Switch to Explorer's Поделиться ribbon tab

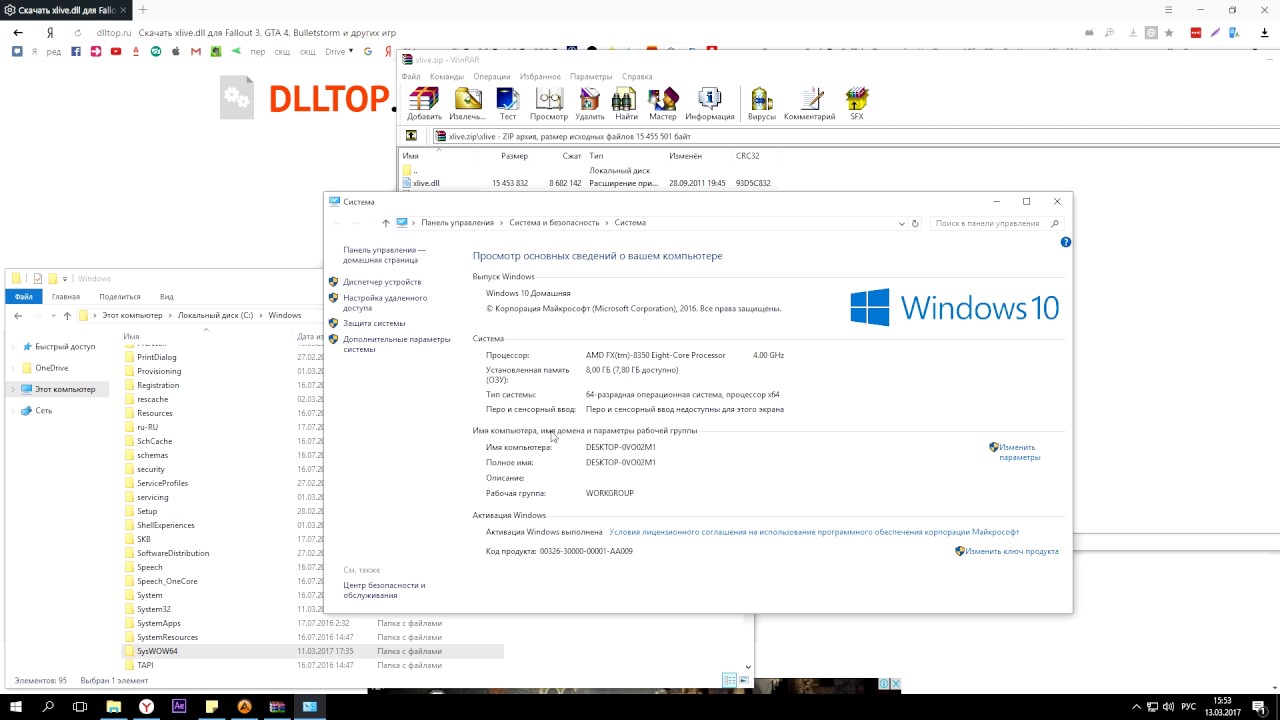coord(120,296)
